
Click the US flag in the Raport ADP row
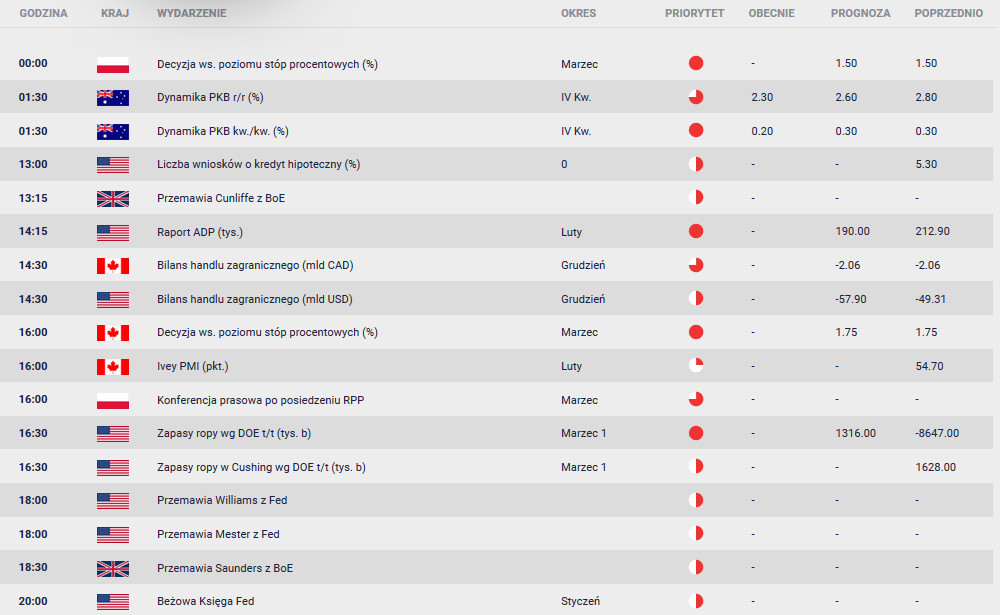[x=113, y=232]
